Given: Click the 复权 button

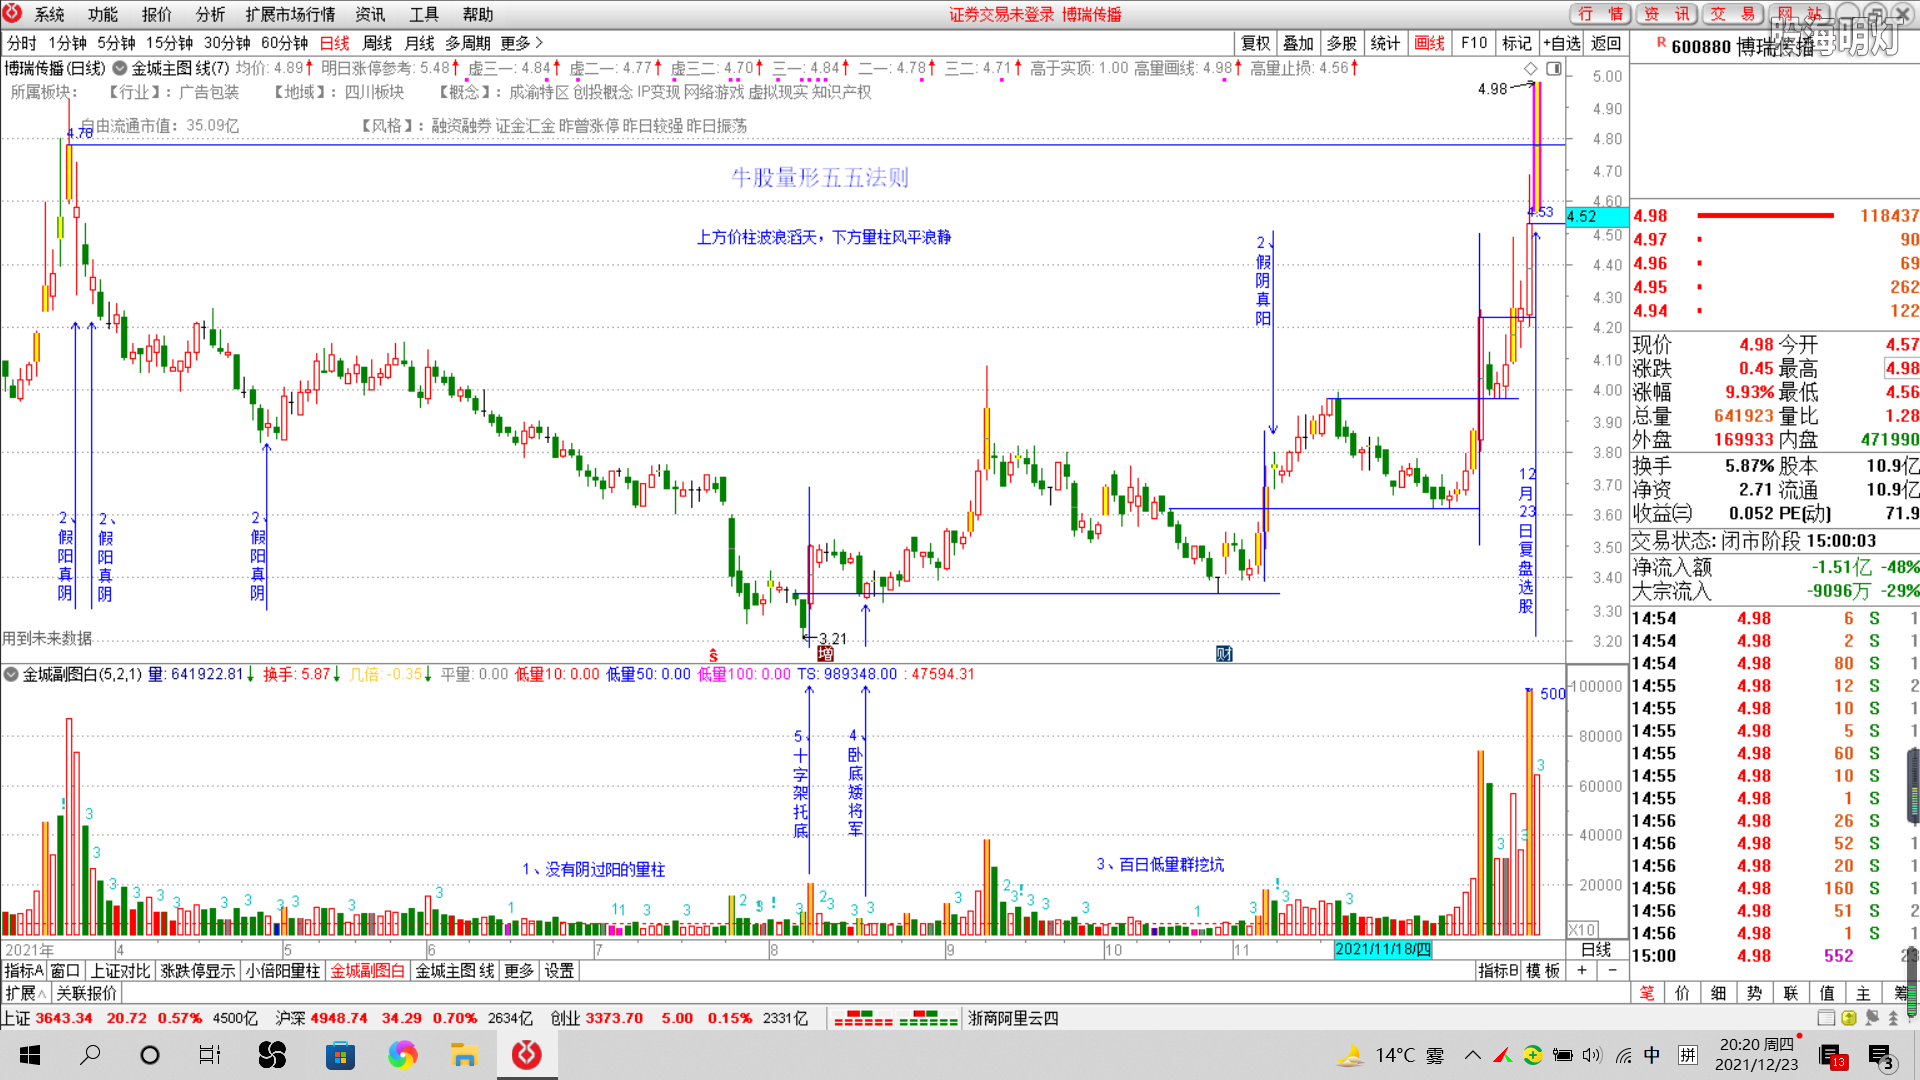Looking at the screenshot, I should point(1256,43).
